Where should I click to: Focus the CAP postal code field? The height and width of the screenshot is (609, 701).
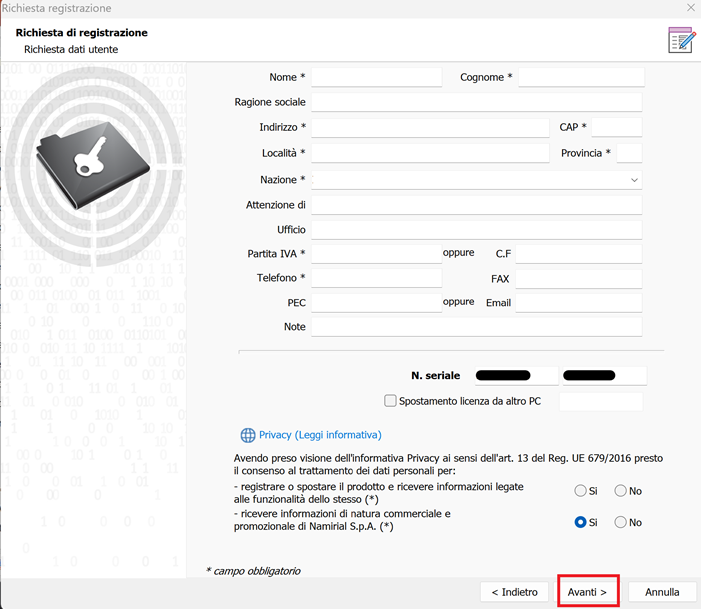tap(616, 128)
